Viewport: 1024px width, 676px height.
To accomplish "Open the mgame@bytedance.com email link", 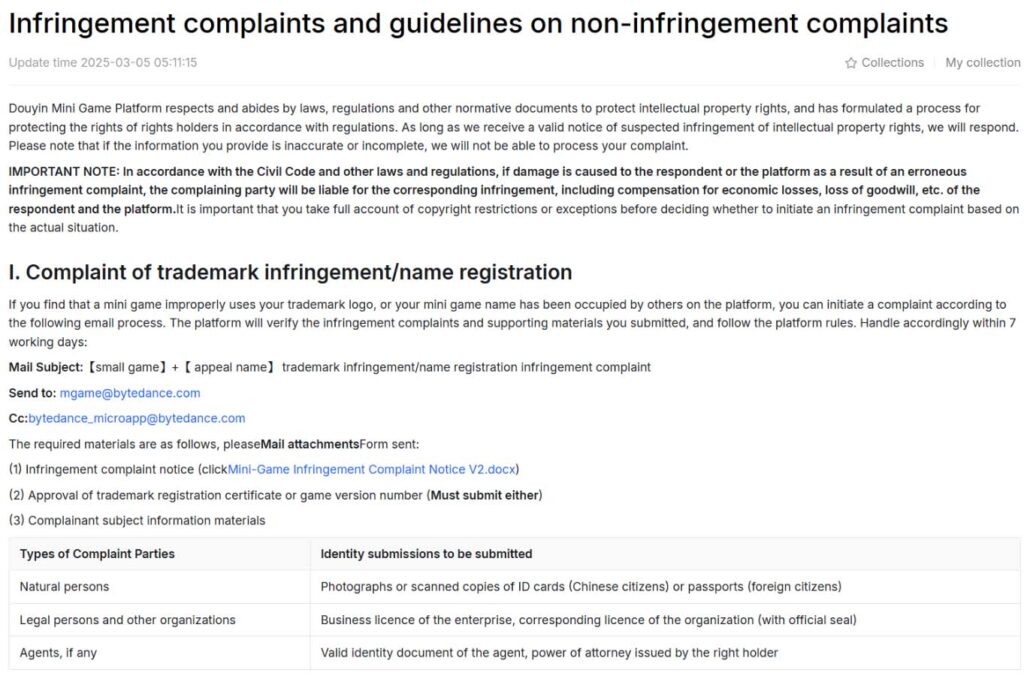I will 130,393.
